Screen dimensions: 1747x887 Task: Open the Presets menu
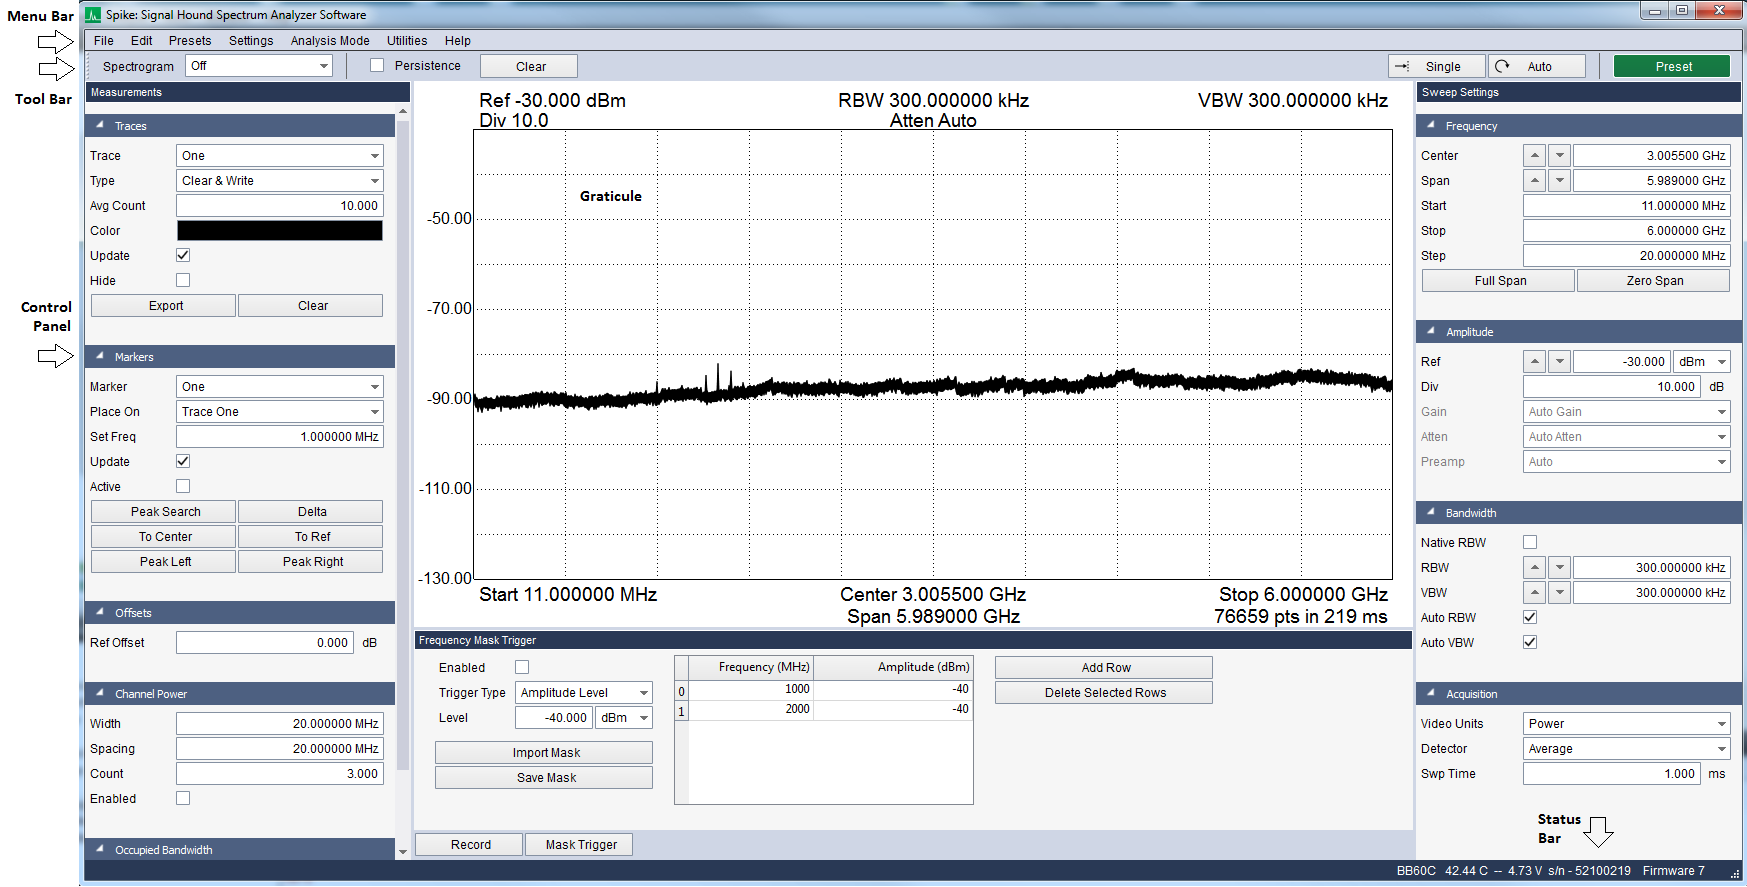190,41
